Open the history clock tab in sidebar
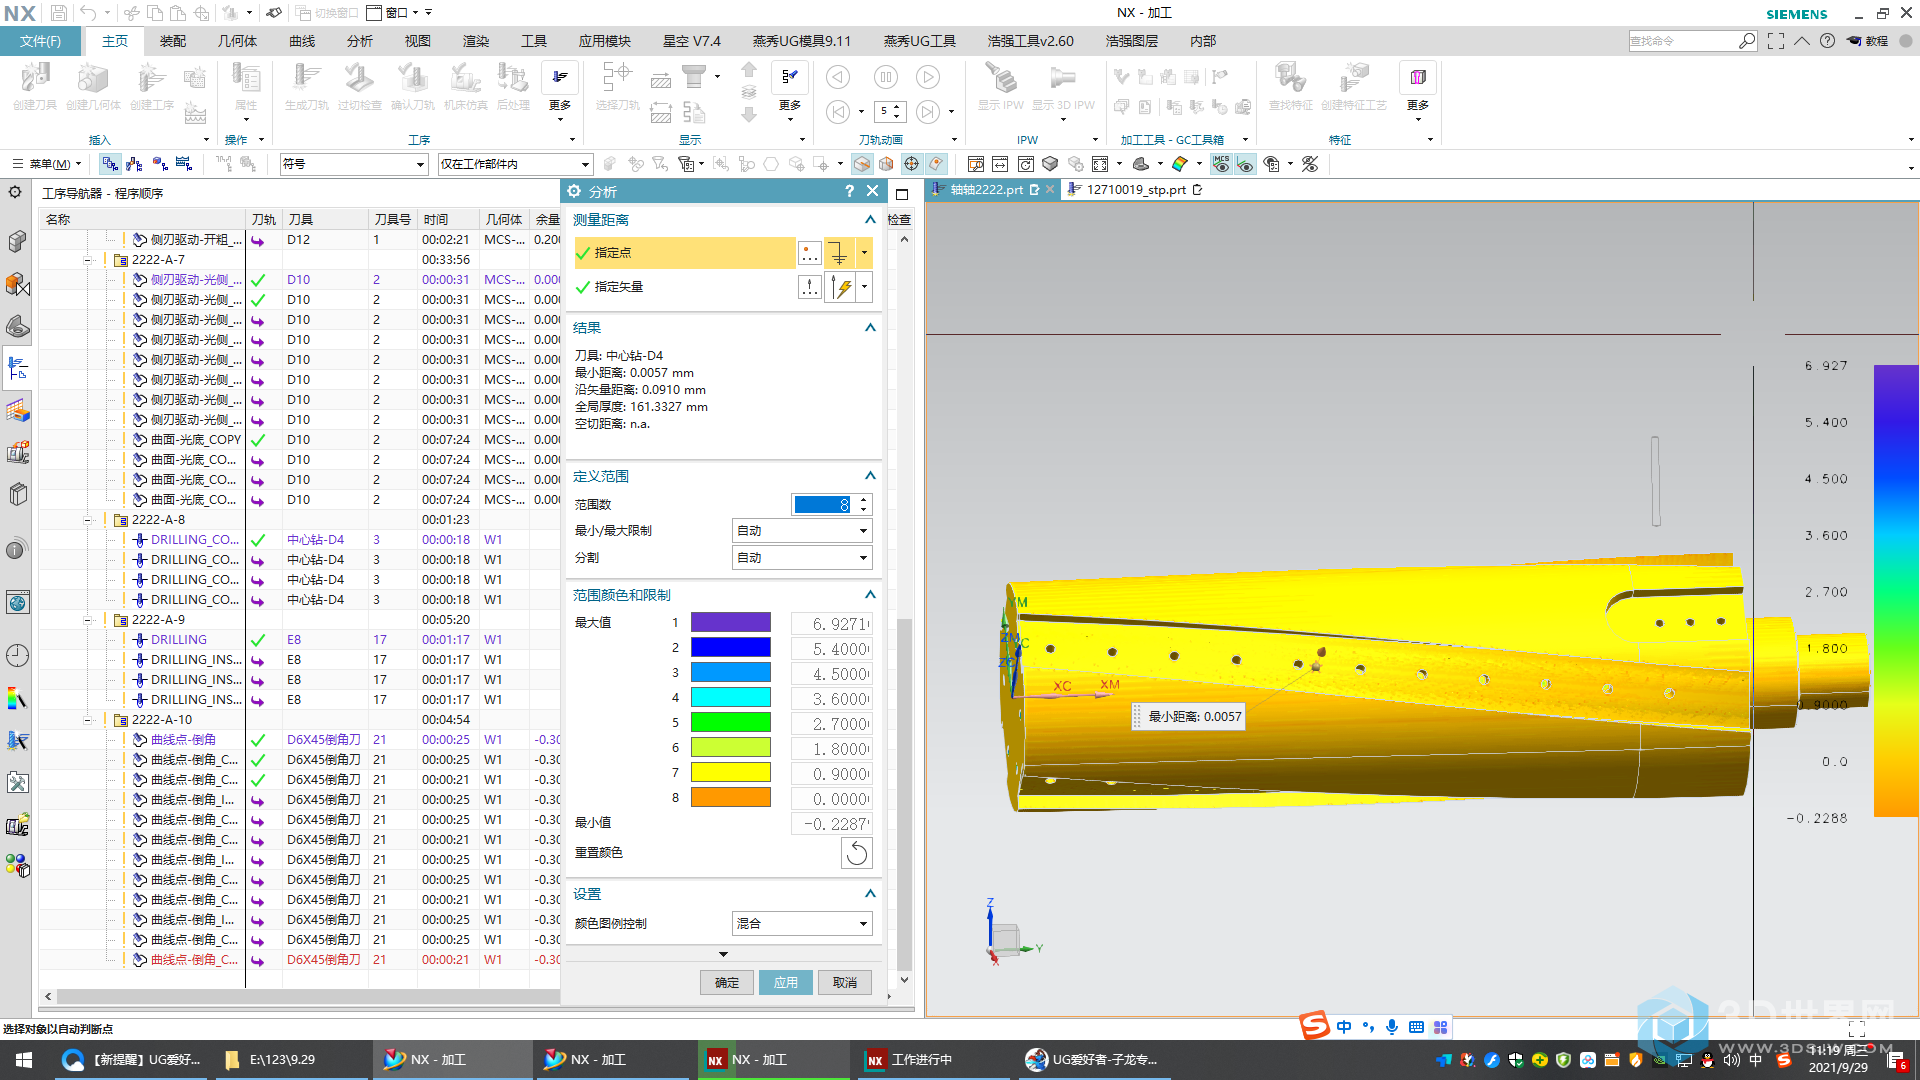Viewport: 1920px width, 1080px height. coord(18,656)
